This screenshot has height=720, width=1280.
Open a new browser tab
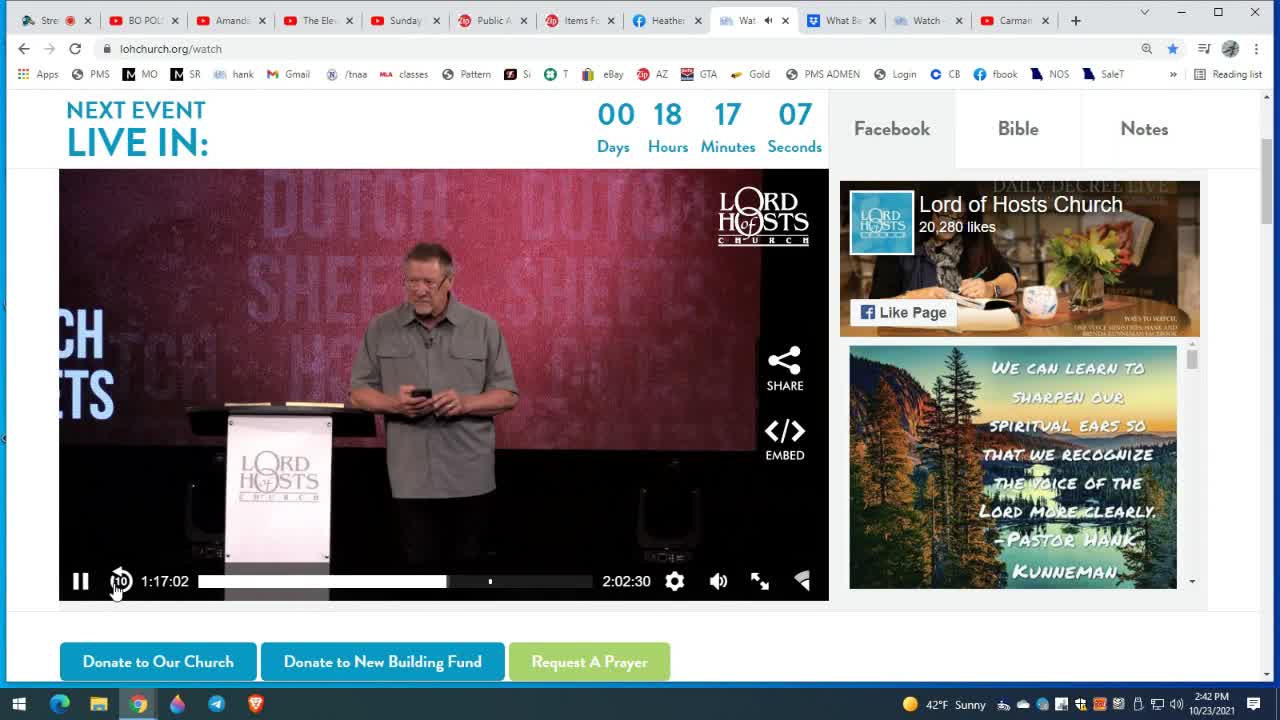[x=1076, y=20]
